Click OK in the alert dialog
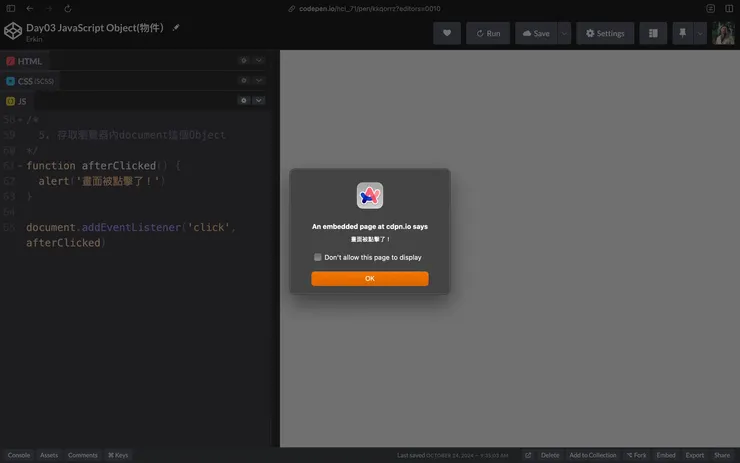The image size is (740, 463). click(370, 278)
